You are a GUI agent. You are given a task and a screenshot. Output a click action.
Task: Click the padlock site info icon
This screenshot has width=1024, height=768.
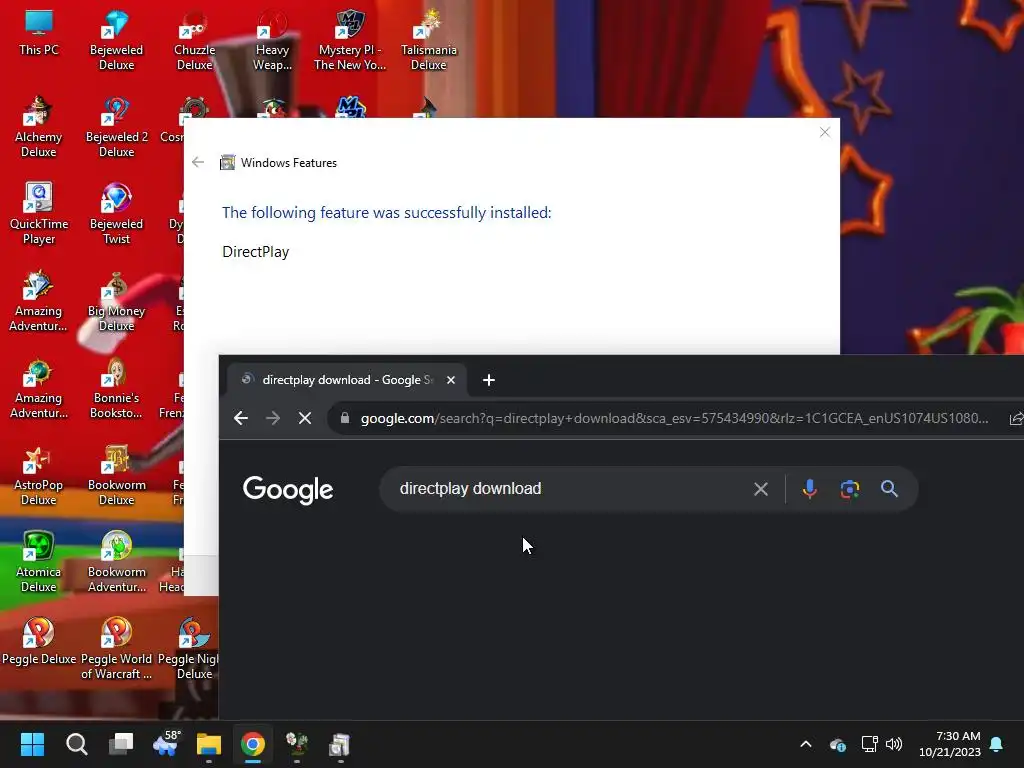(x=345, y=418)
